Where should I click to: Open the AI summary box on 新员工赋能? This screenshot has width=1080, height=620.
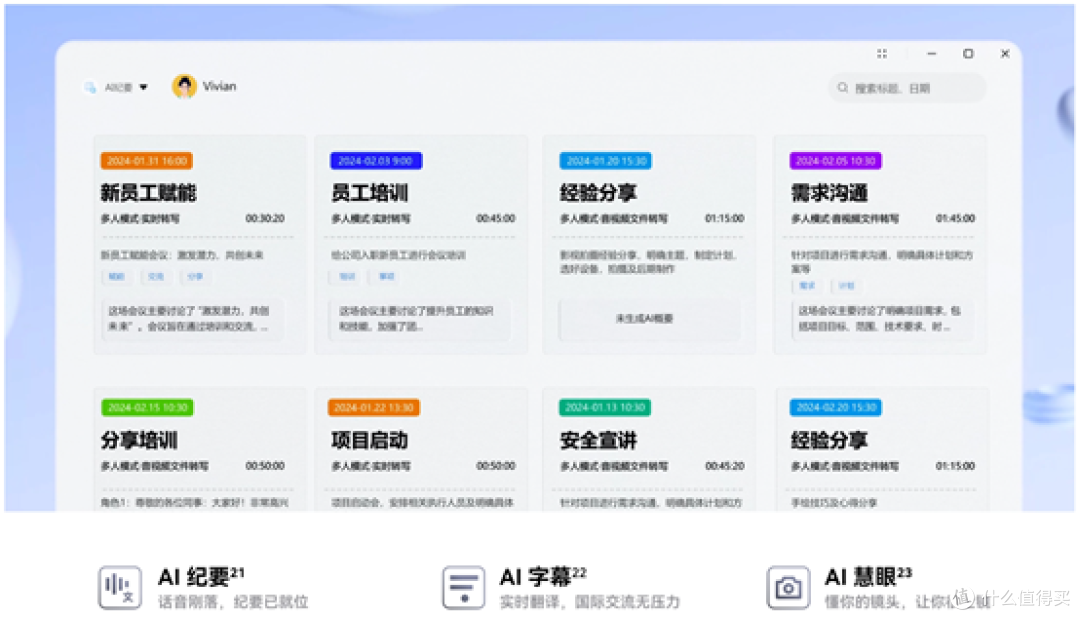pos(193,319)
